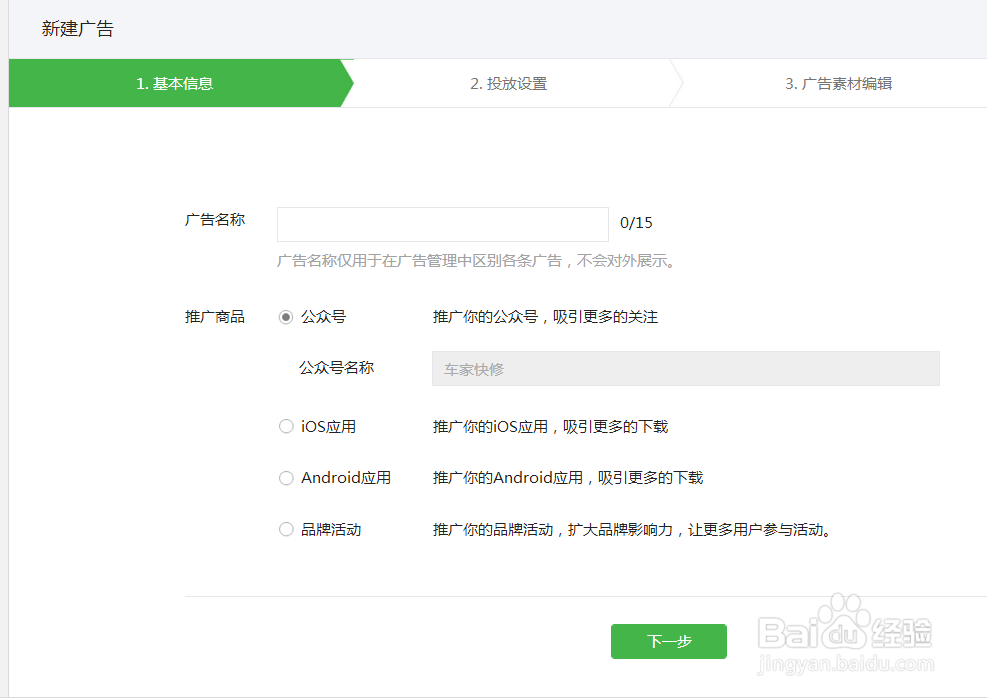Click the 推广商品 field label
The height and width of the screenshot is (698, 987).
click(215, 317)
